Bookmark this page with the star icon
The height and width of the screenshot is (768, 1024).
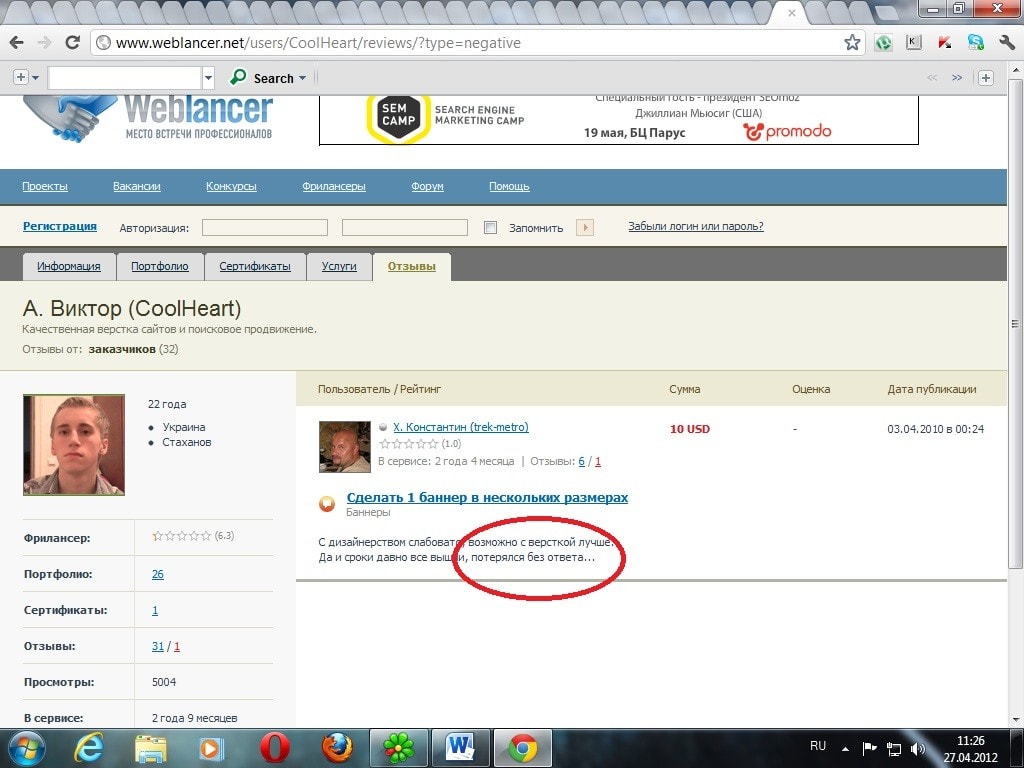[852, 43]
